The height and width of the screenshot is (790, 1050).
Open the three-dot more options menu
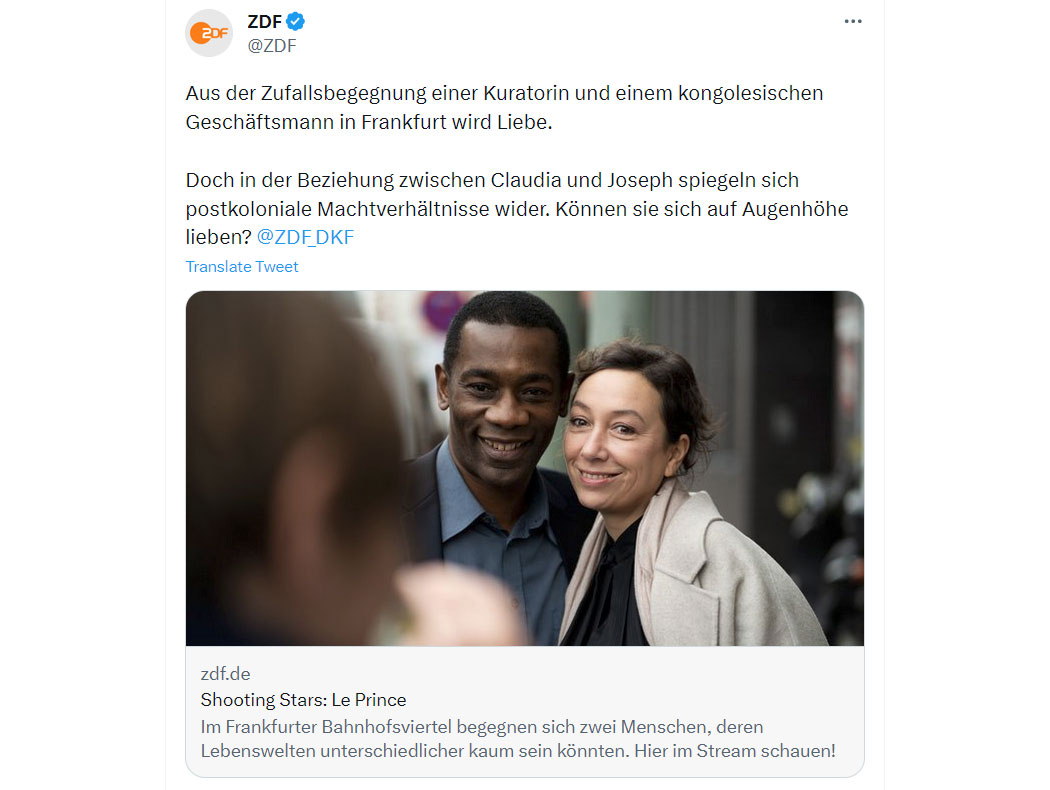coord(852,21)
